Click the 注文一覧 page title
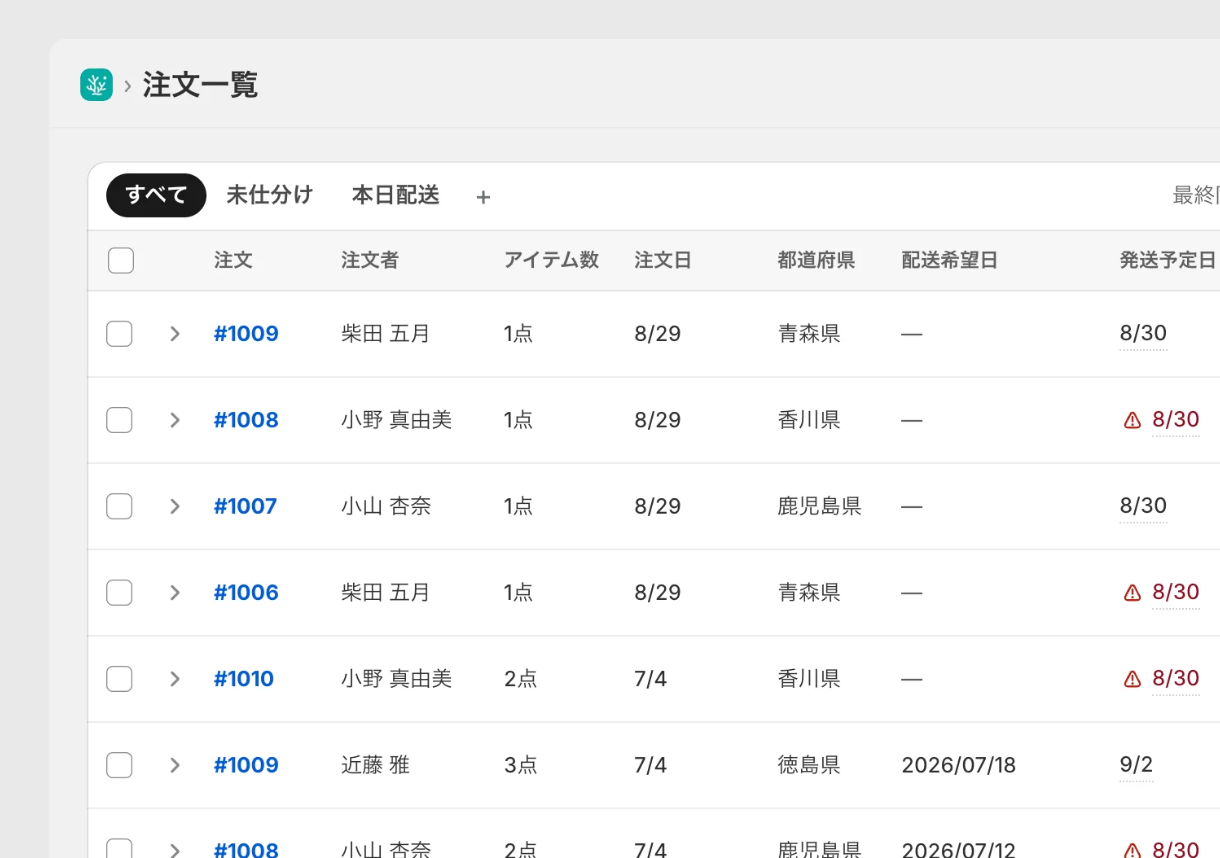This screenshot has height=858, width=1220. pyautogui.click(x=200, y=85)
